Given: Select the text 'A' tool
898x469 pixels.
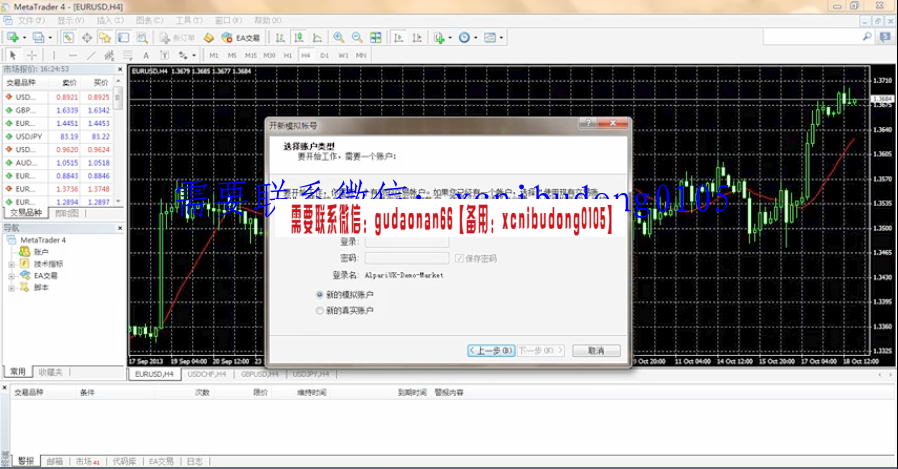Looking at the screenshot, I should point(146,56).
